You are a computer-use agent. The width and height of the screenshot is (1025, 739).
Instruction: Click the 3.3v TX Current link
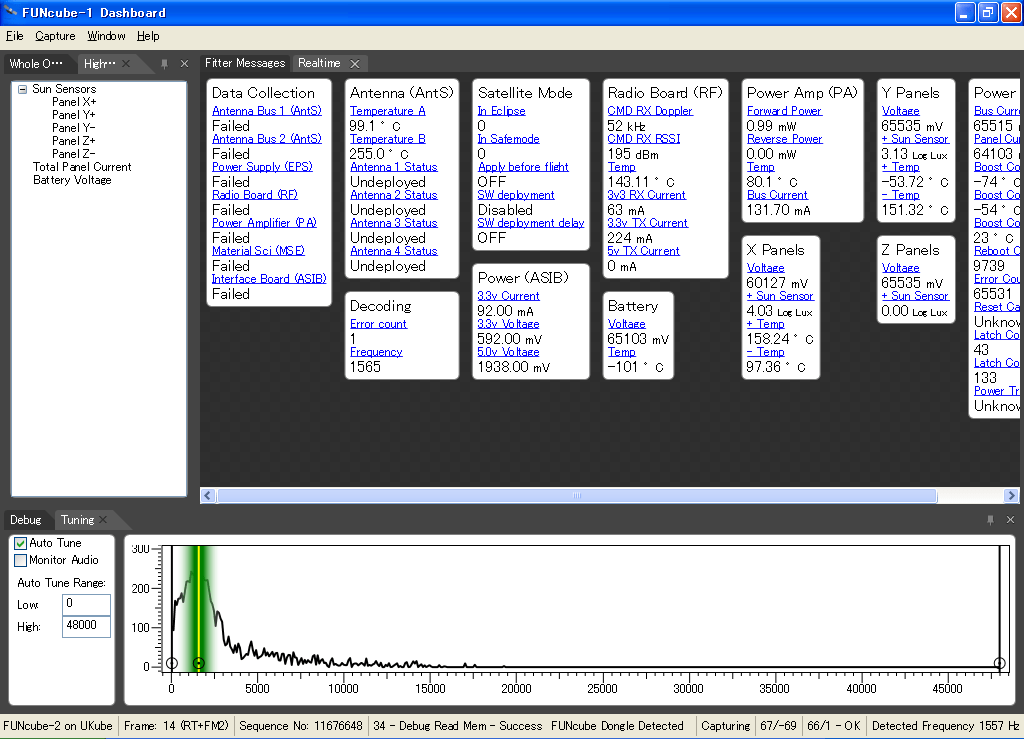coord(647,223)
